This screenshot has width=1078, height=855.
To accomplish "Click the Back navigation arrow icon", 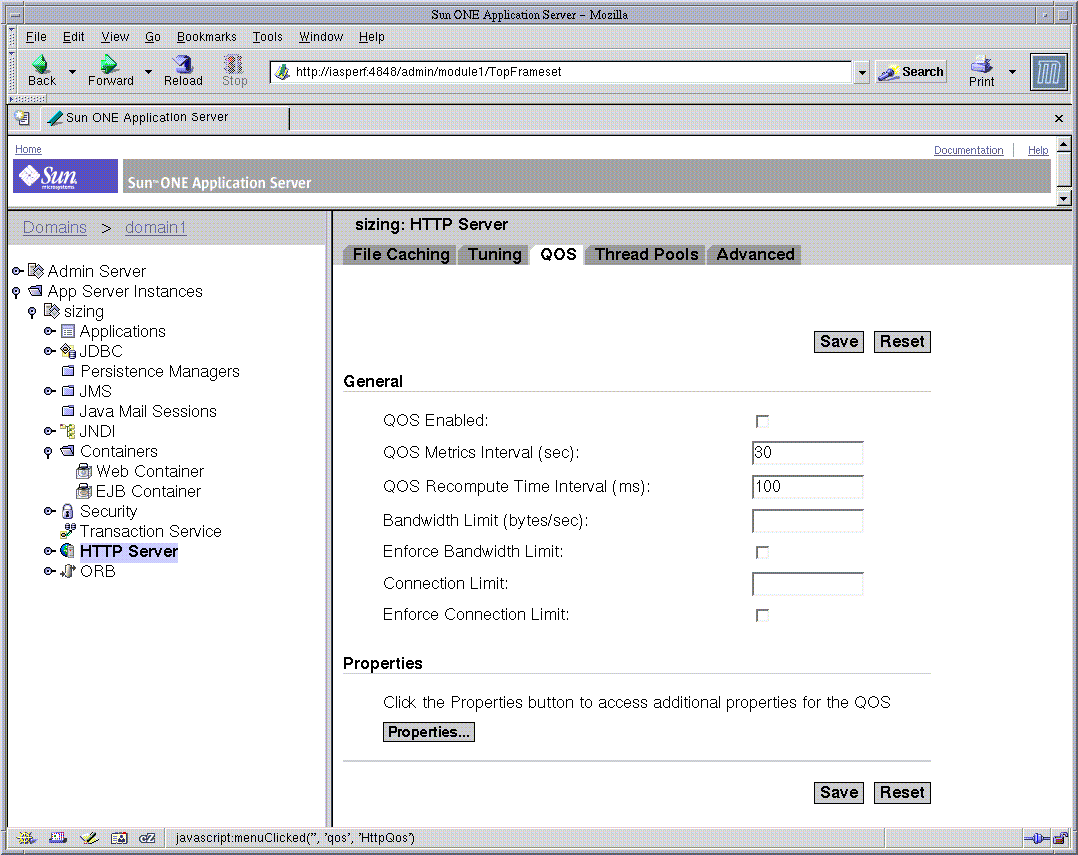I will point(41,64).
